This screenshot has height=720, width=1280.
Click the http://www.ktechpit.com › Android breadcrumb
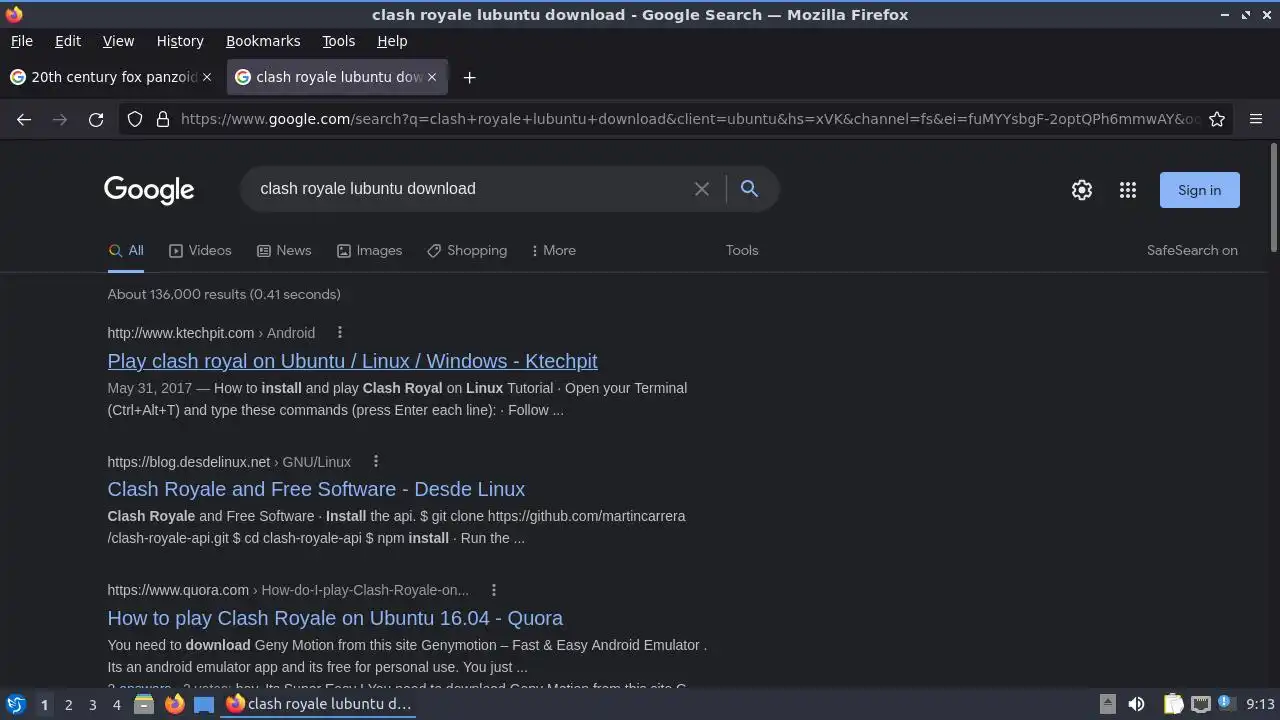point(211,333)
